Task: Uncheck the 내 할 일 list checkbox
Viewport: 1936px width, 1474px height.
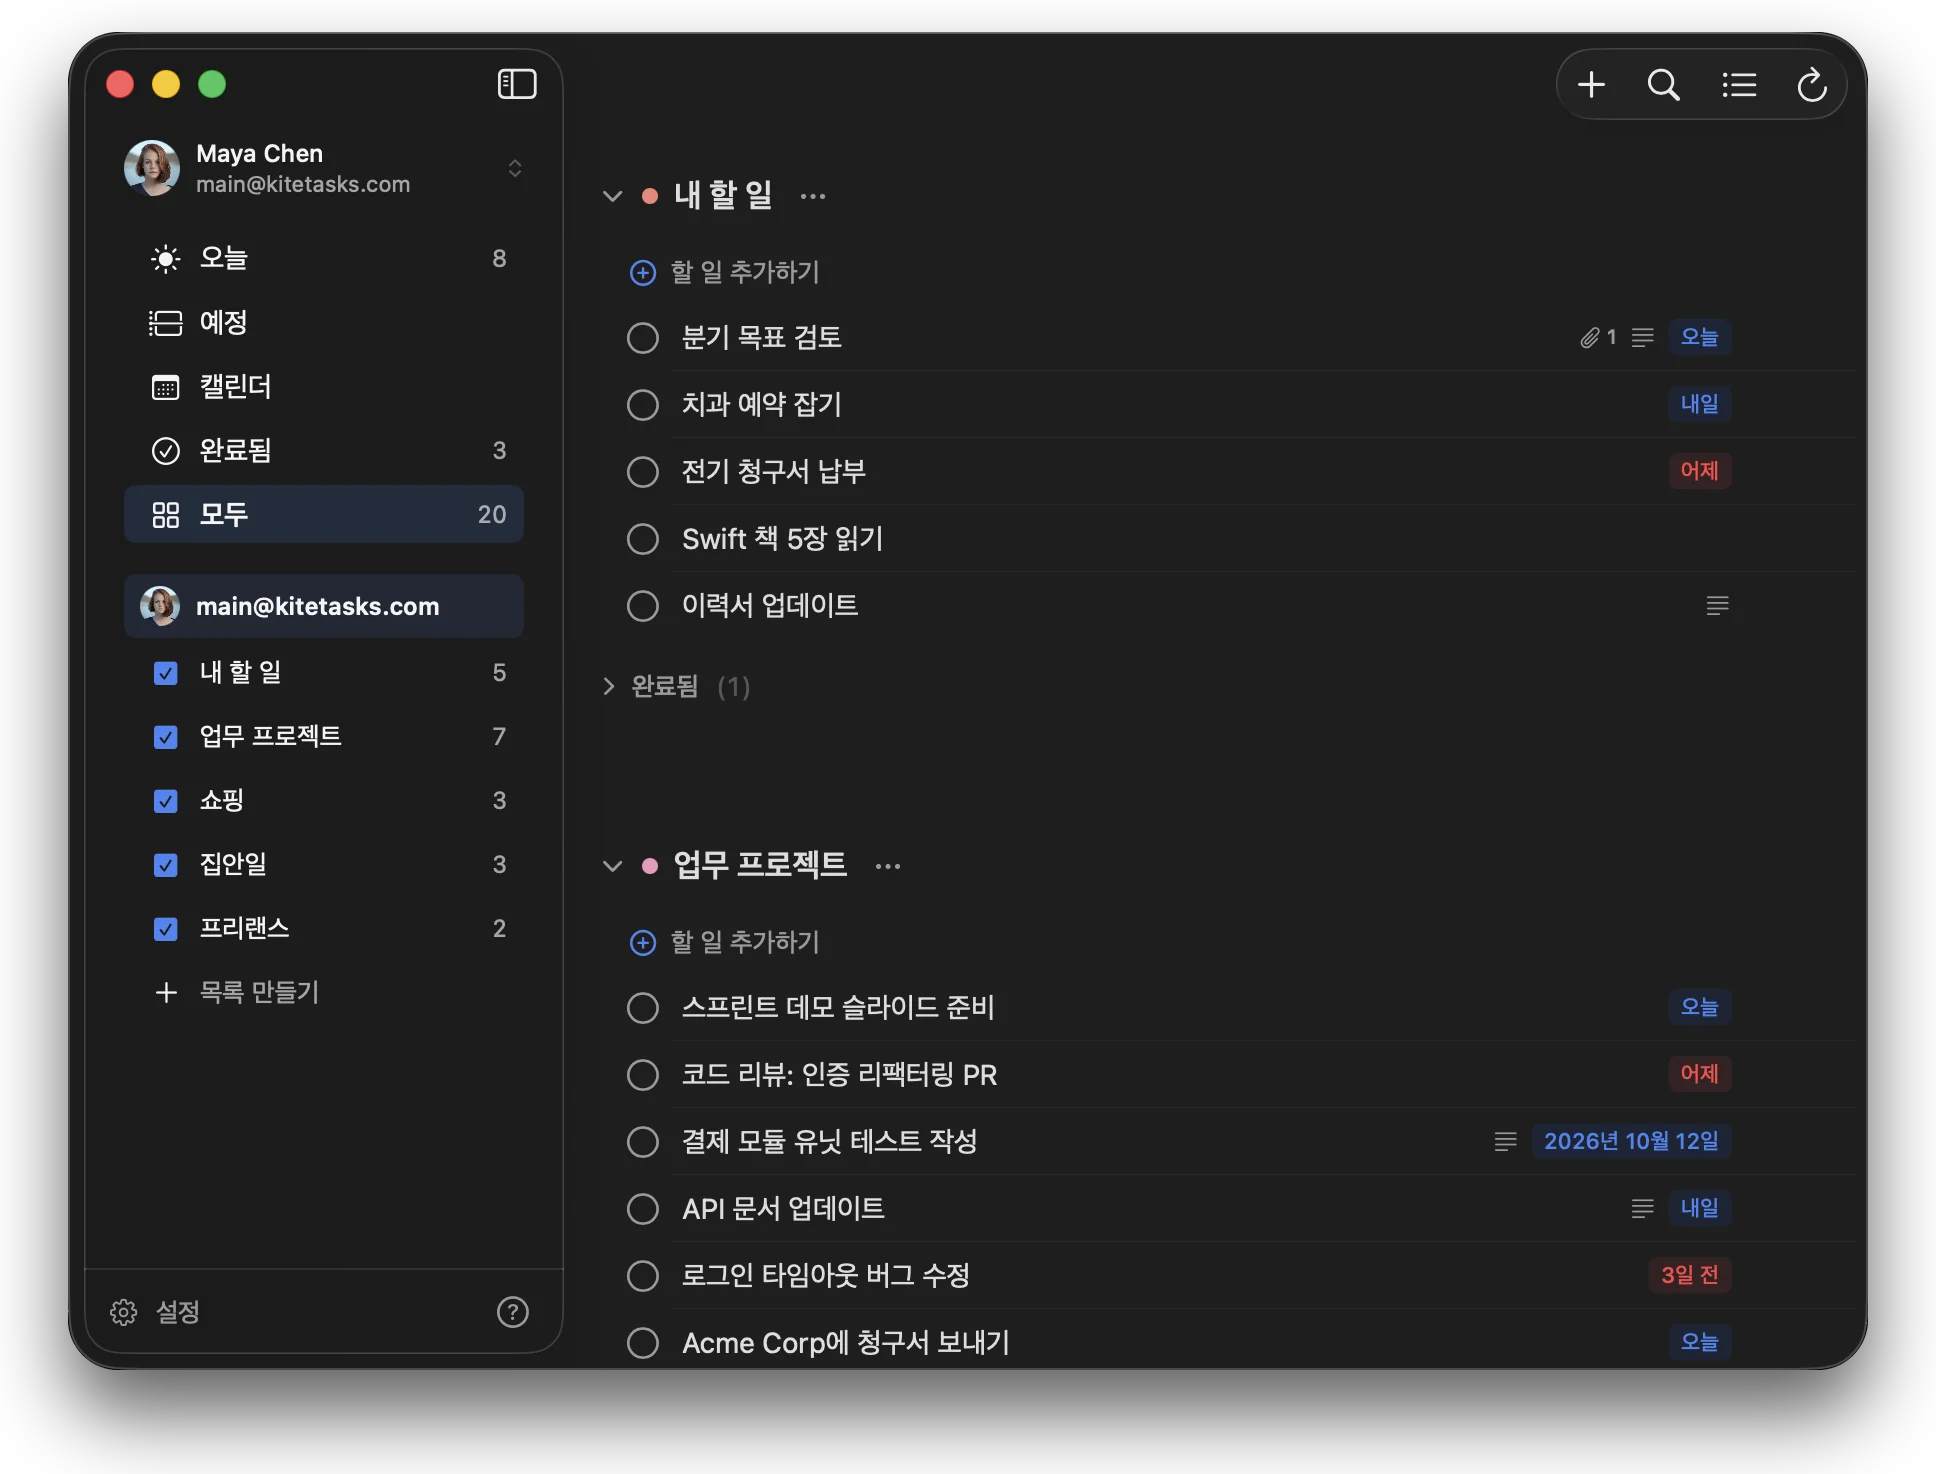Action: pyautogui.click(x=166, y=673)
